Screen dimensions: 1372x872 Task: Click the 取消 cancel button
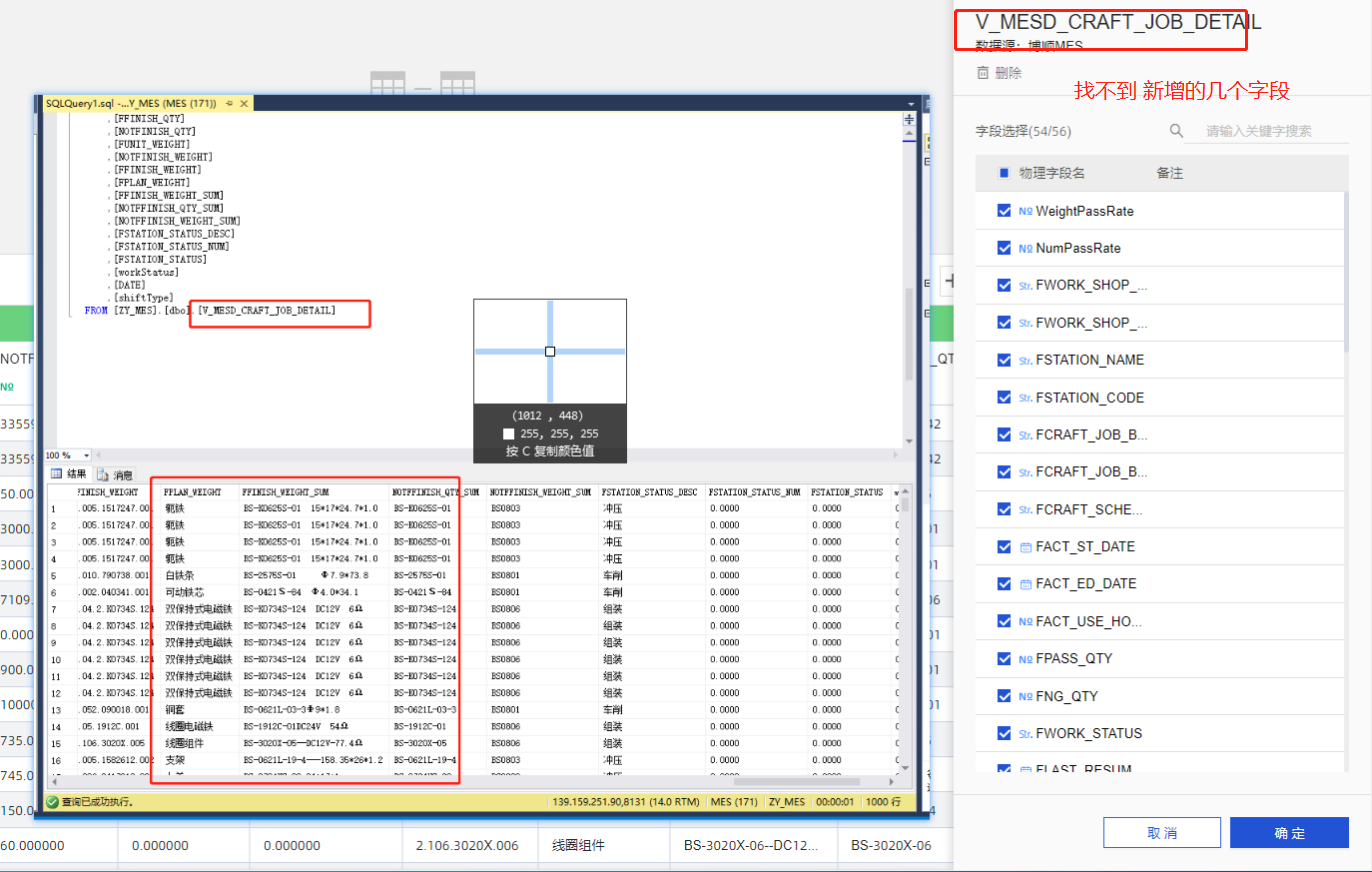1162,833
